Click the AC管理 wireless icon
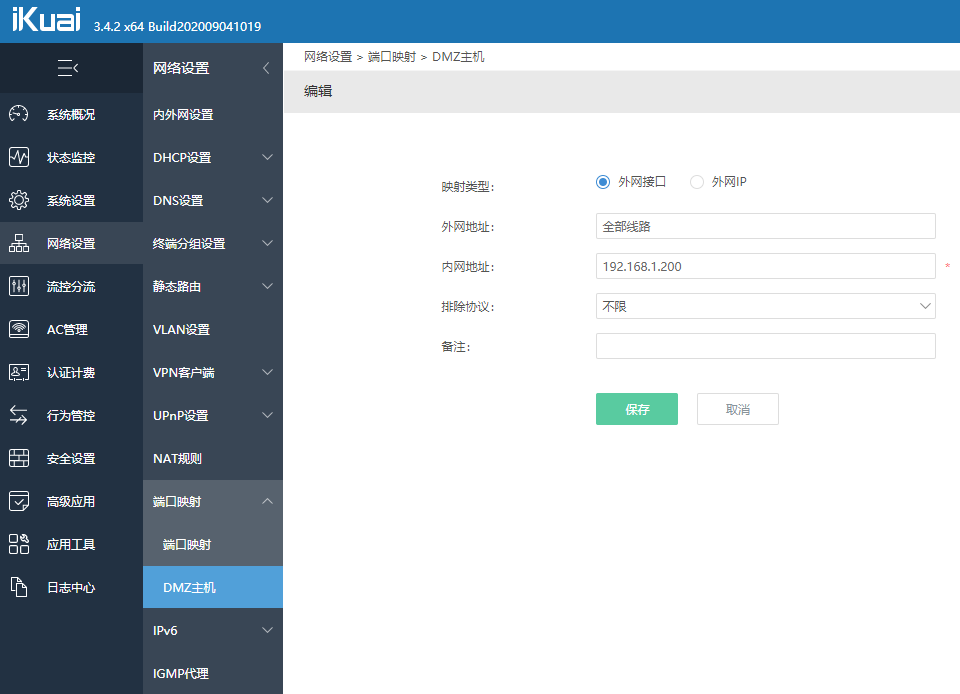This screenshot has height=694, width=960. 18,329
